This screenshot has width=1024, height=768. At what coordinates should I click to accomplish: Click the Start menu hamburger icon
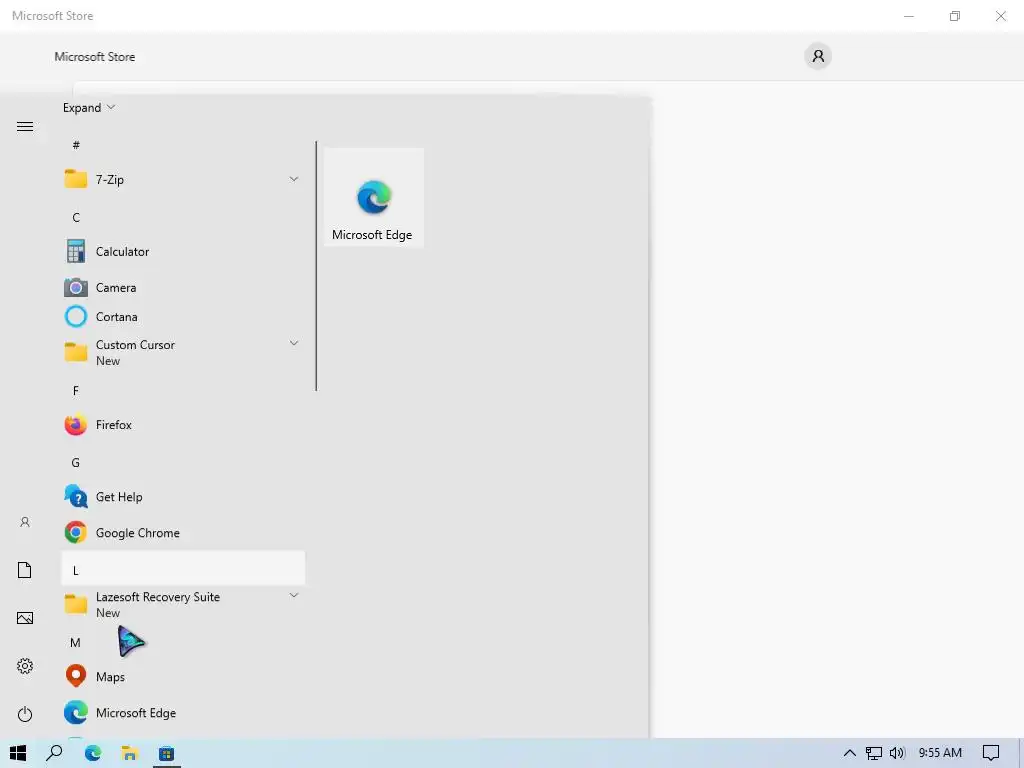click(x=25, y=127)
